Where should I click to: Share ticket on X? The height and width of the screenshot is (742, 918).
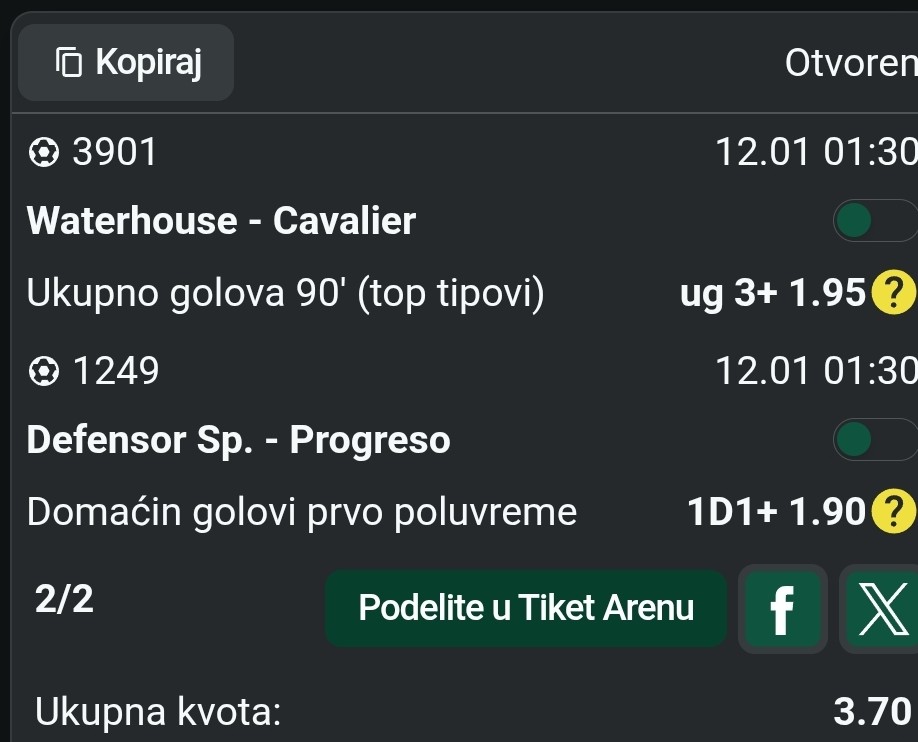(882, 608)
